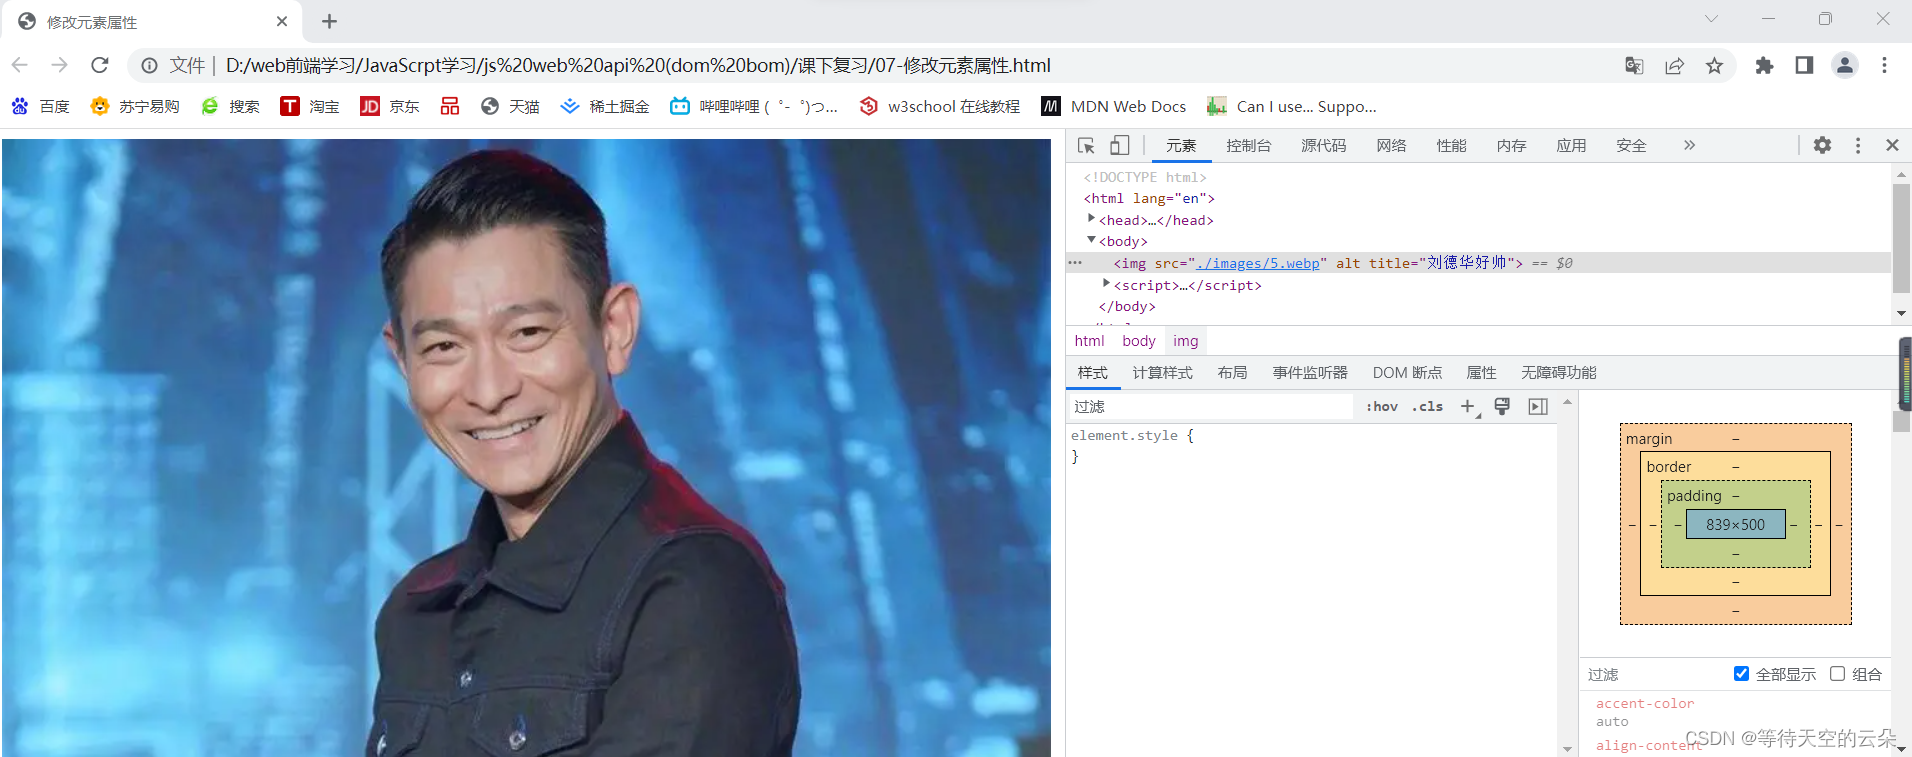Screen dimensions: 1912x757
Task: Switch to the 网络 tab
Action: tap(1392, 145)
